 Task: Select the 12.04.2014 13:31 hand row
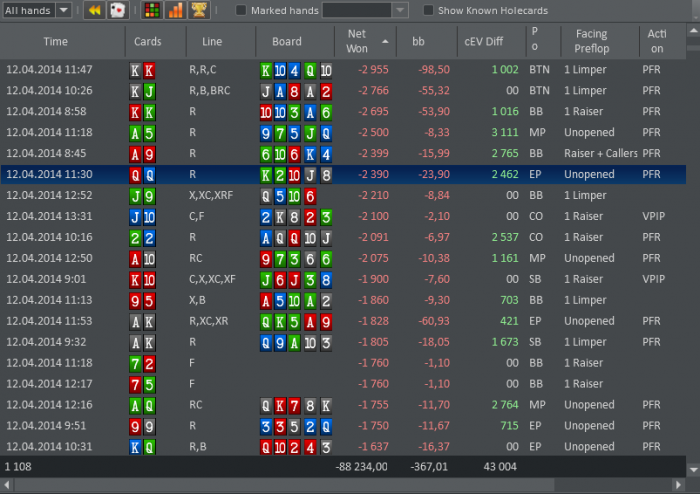coord(343,216)
